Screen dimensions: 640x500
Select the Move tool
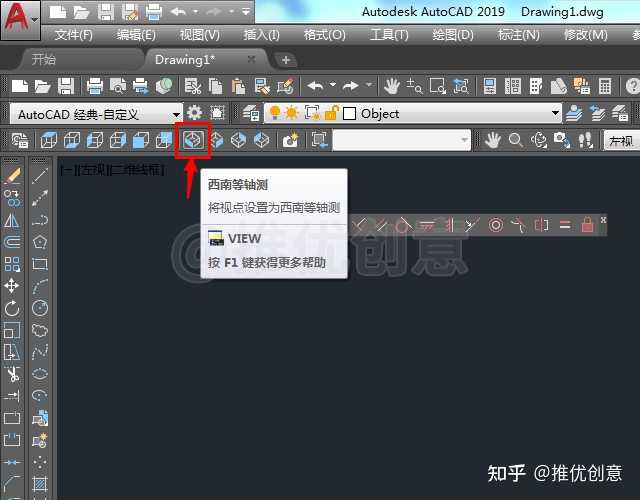point(12,286)
